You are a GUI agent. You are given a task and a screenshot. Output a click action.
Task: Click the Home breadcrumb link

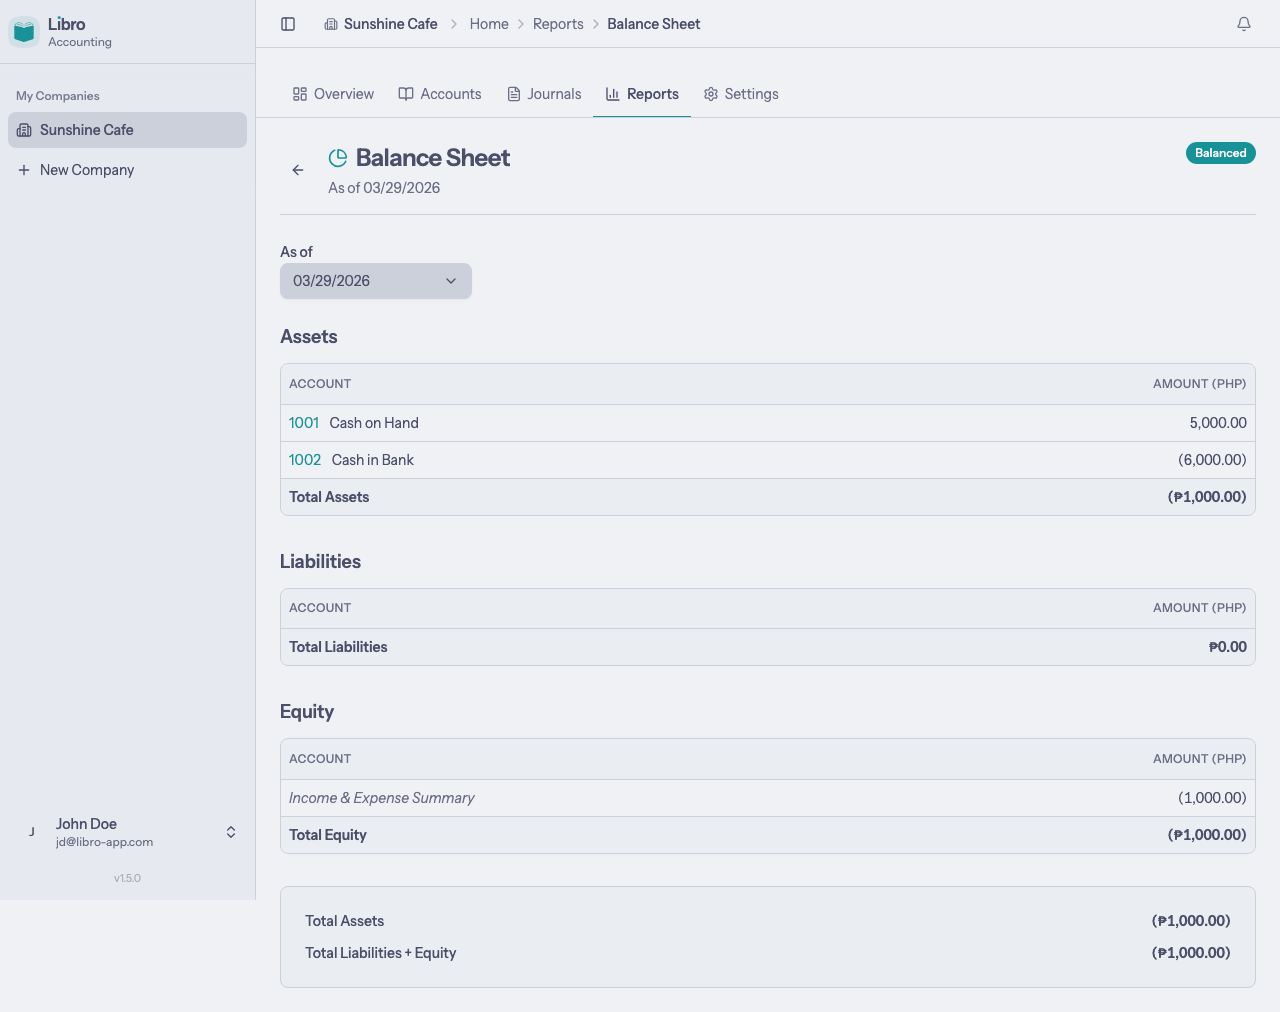(489, 24)
